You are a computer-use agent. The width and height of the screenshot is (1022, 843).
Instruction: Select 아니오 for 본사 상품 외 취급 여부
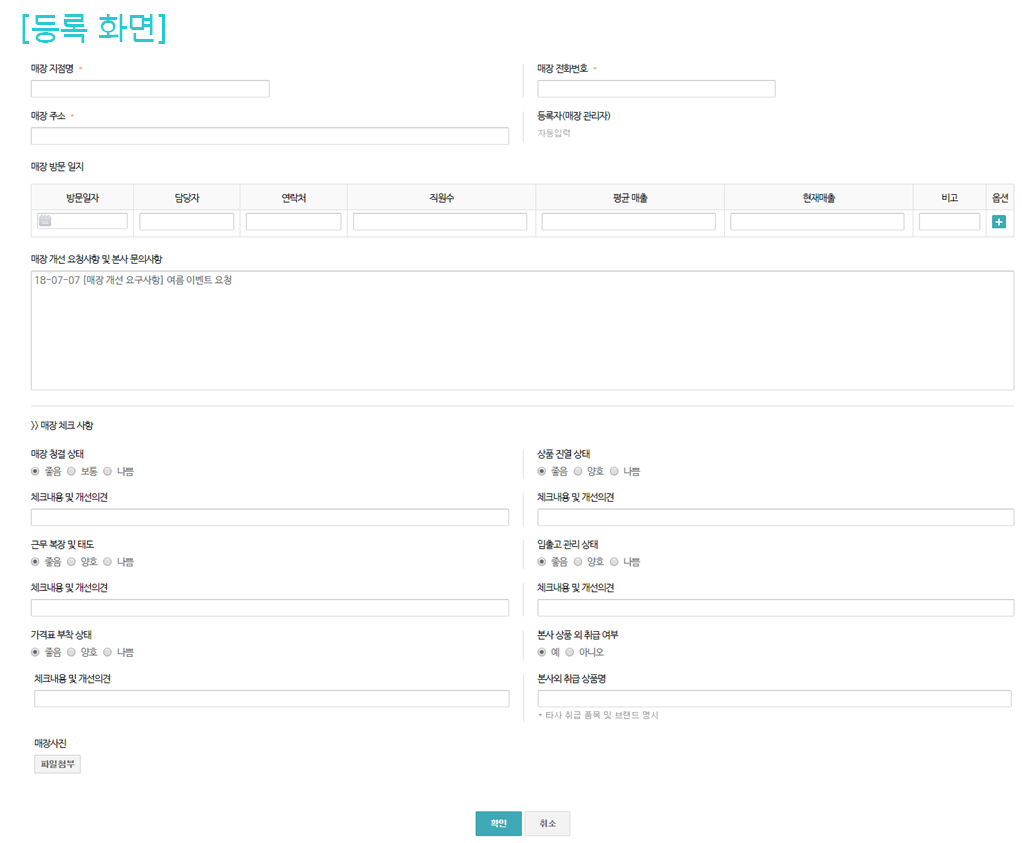(570, 652)
